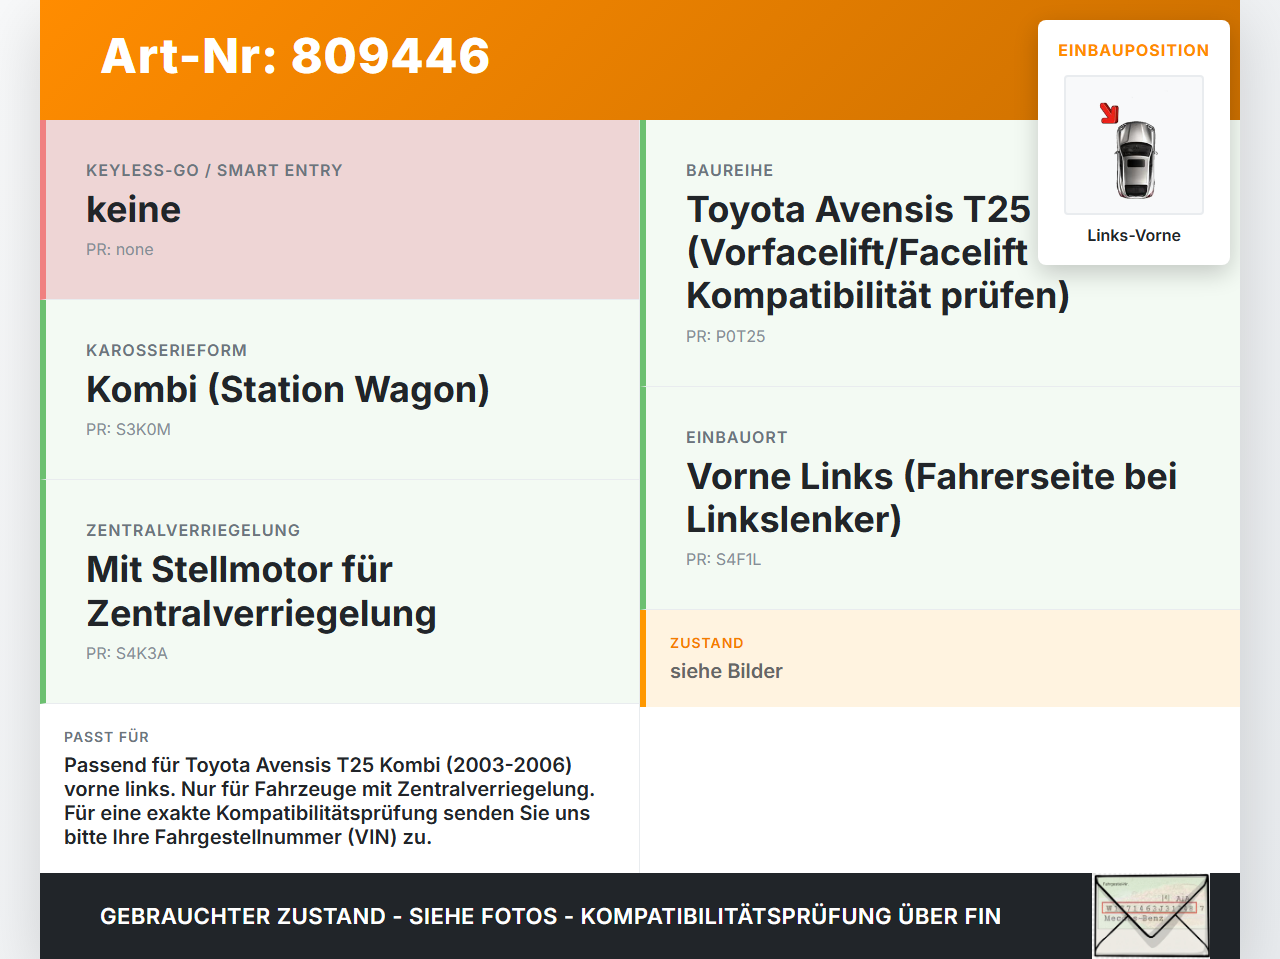Click the 'BAUREIHE' label
1280x959 pixels.
[x=730, y=170]
